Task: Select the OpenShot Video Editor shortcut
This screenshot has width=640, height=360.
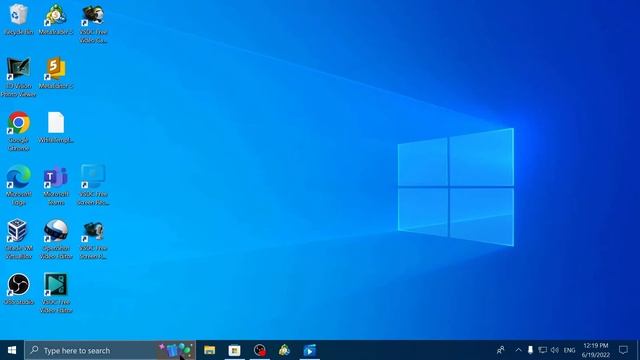Action: [x=56, y=239]
